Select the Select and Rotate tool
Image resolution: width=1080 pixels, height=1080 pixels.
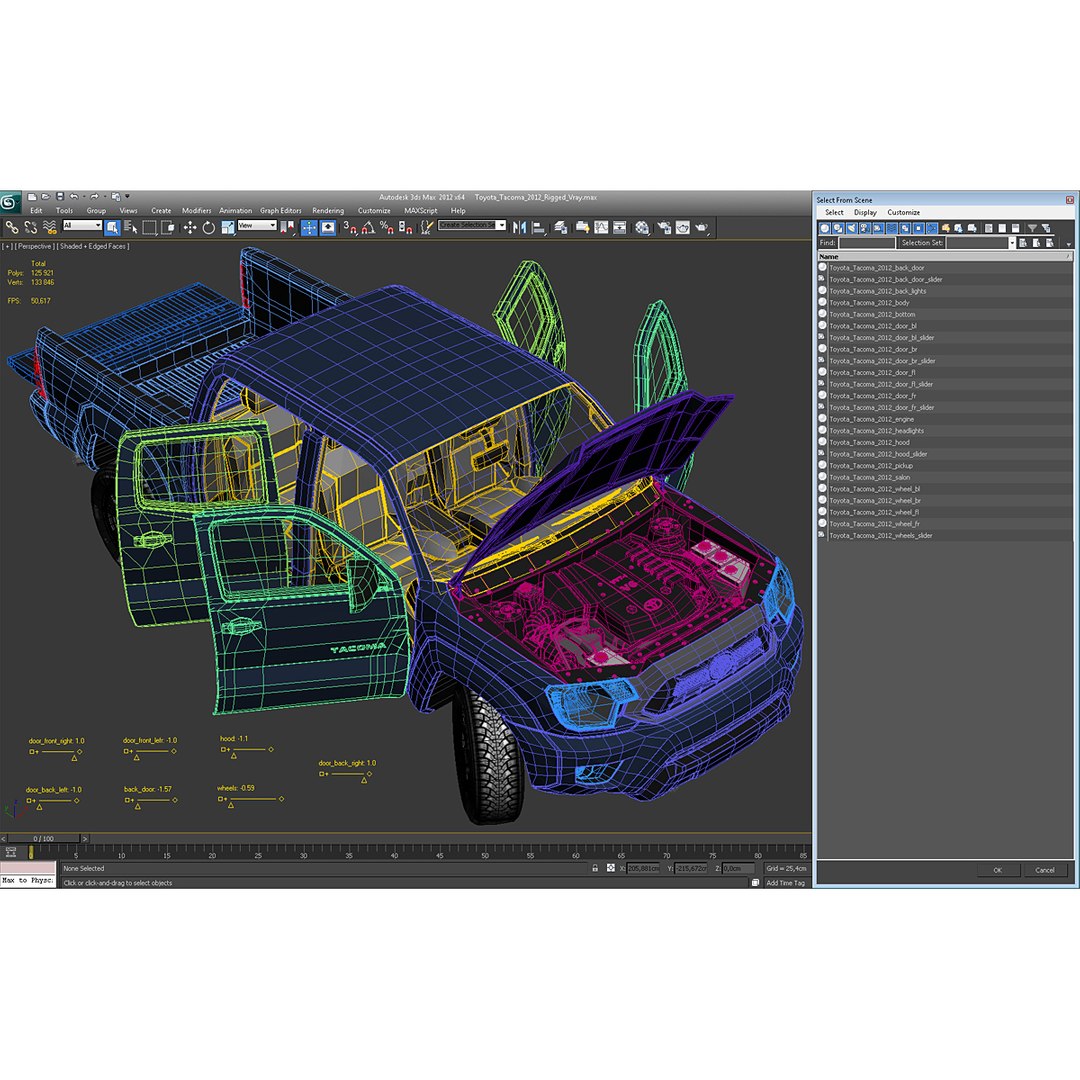[208, 227]
